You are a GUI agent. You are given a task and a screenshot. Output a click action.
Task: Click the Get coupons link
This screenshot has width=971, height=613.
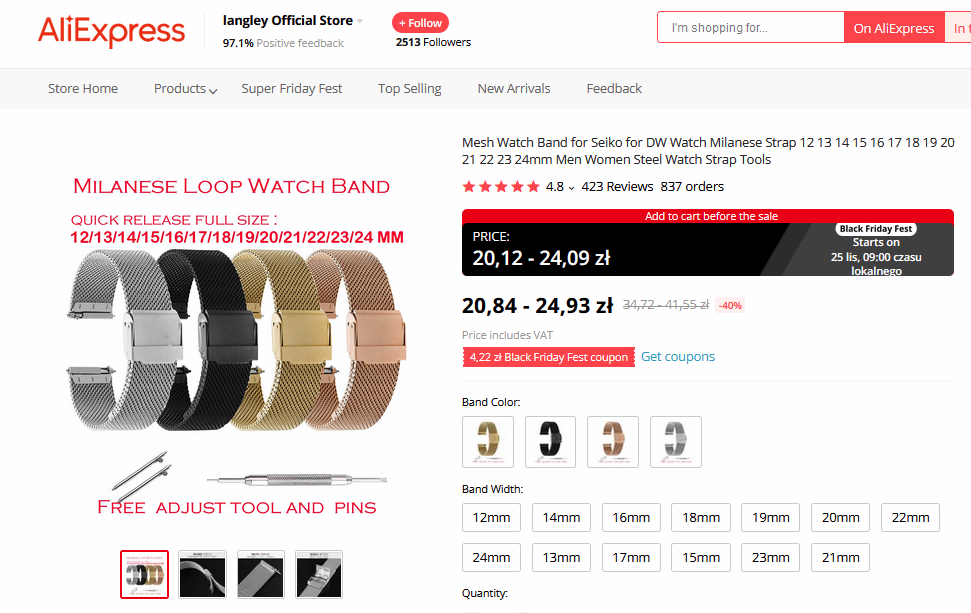point(677,357)
